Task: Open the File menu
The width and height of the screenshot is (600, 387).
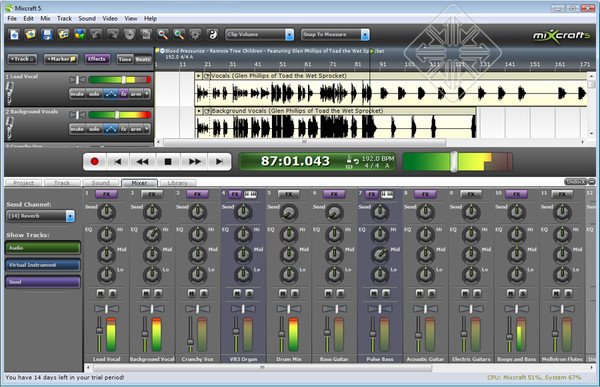Action: [12, 18]
